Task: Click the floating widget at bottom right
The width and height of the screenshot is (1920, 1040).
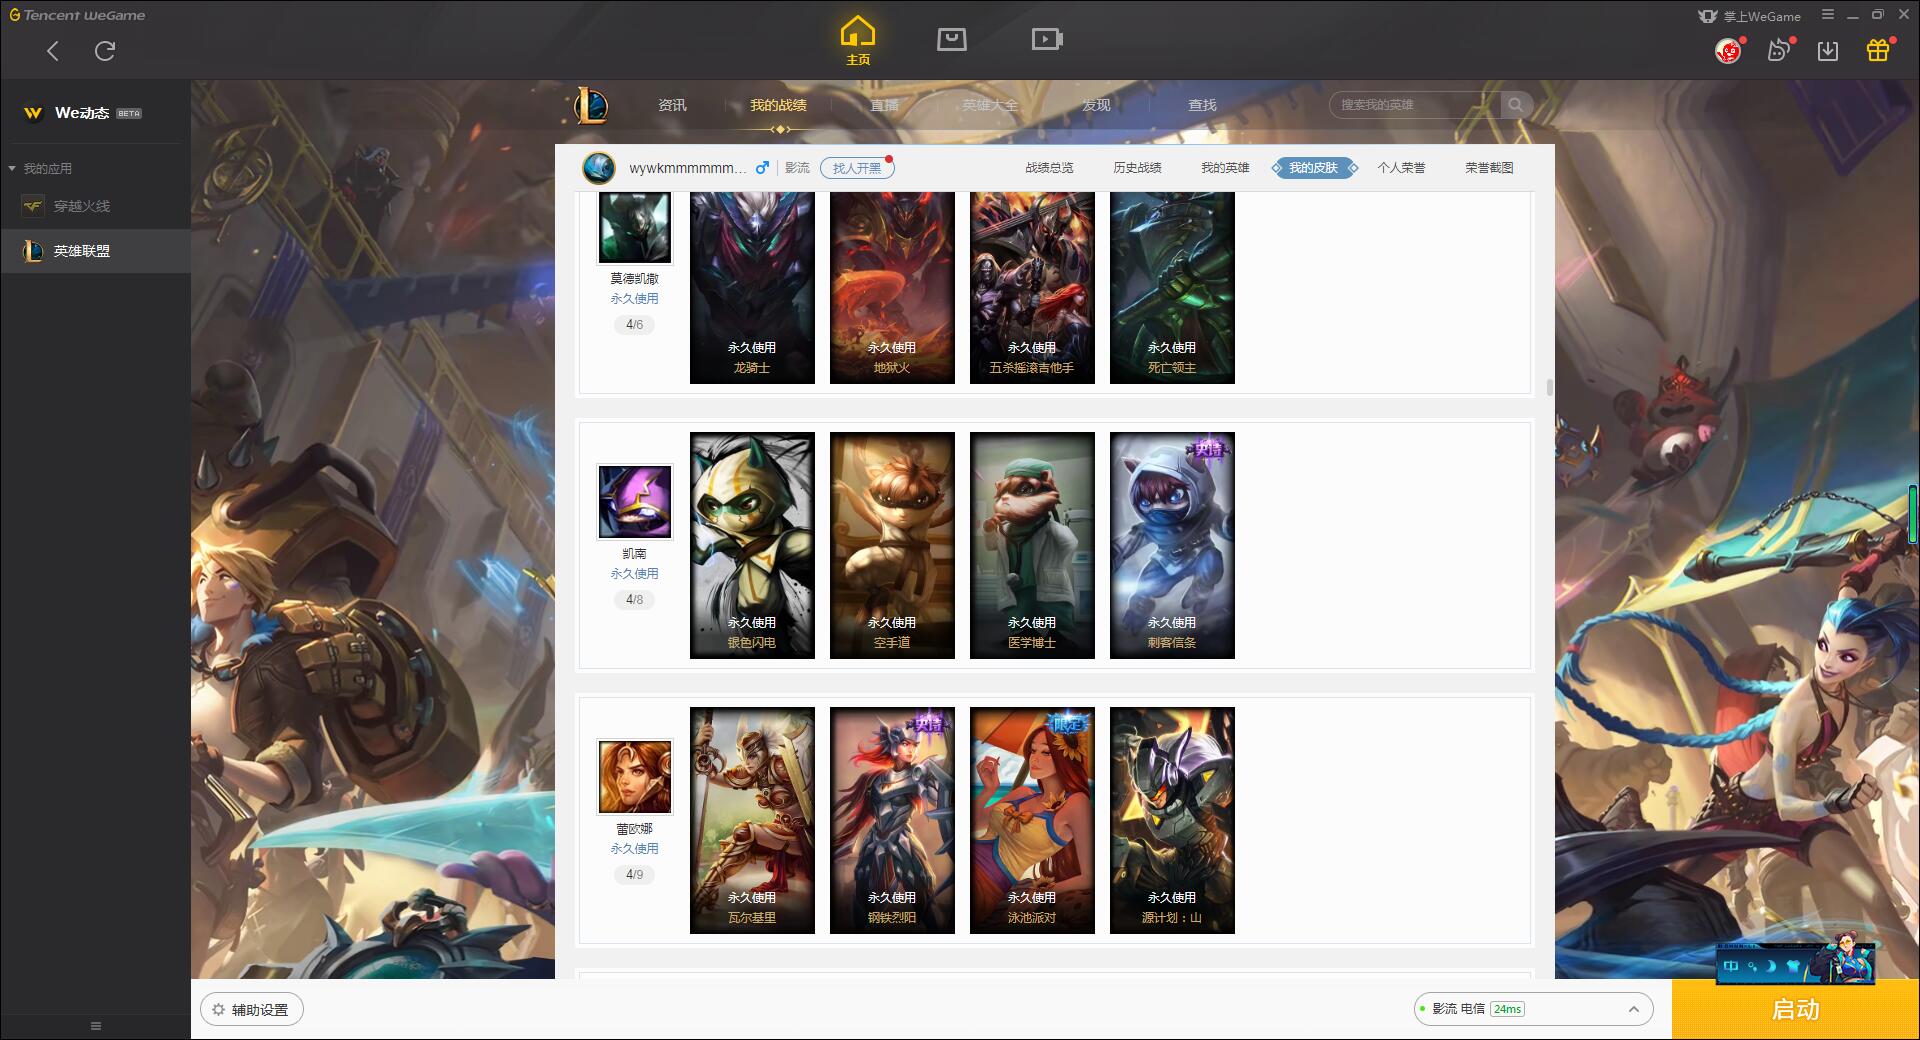Action: pos(1796,962)
